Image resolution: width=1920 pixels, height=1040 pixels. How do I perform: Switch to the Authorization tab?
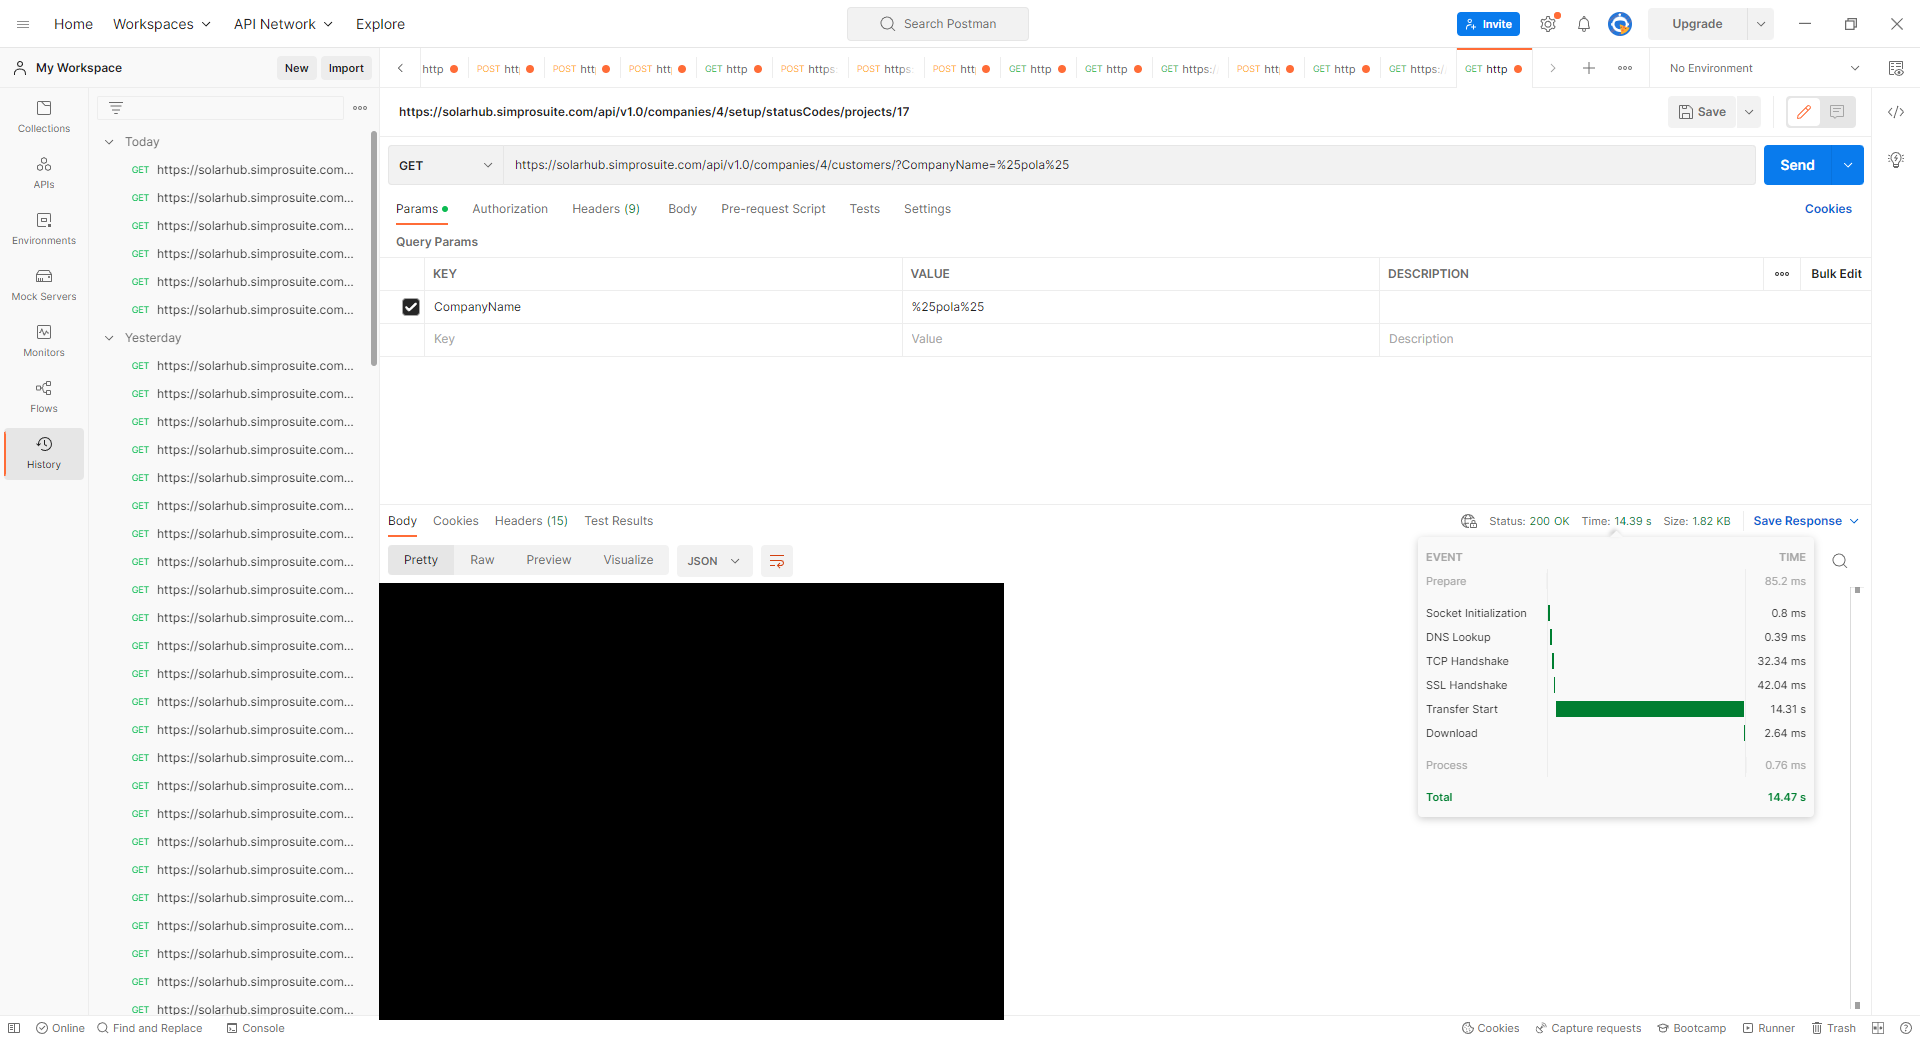510,209
